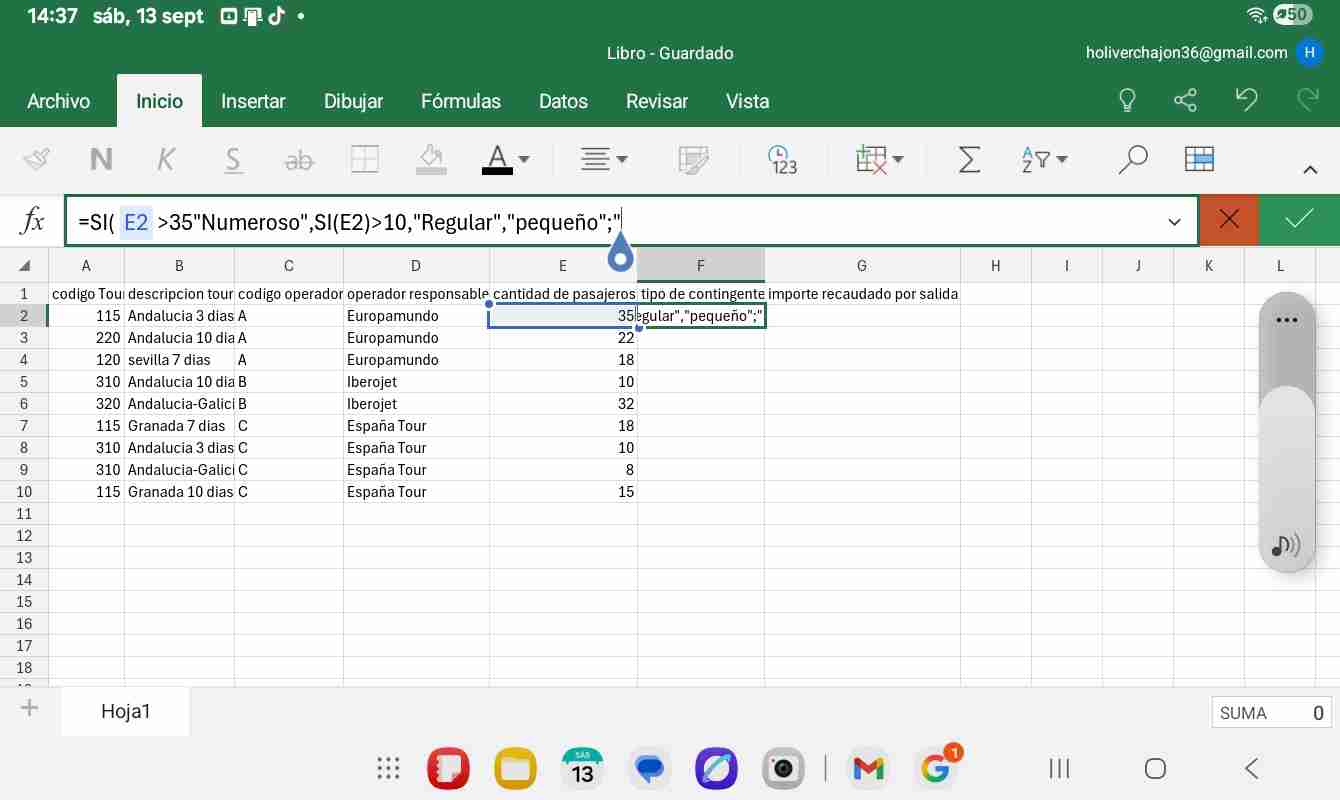
Task: Toggle bold formatting (N) in ribbon
Action: pyautogui.click(x=101, y=160)
